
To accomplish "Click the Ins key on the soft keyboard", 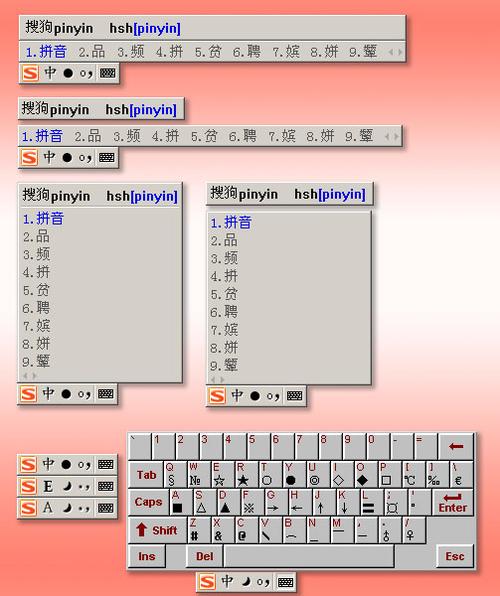I will (147, 556).
